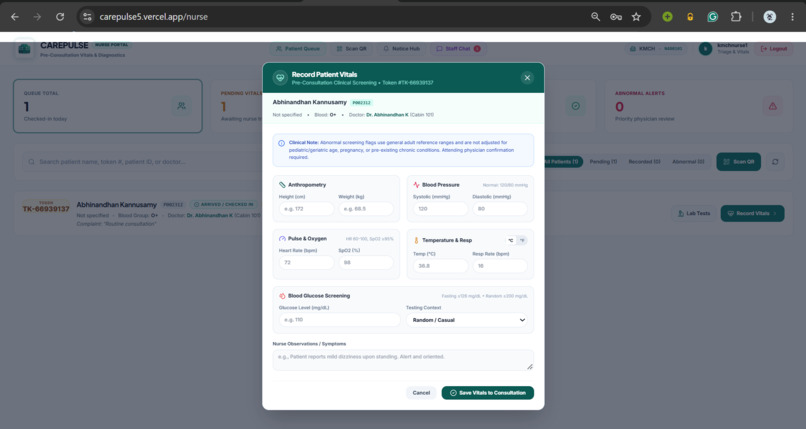This screenshot has height=429, width=806.
Task: Click the site information icon in address bar
Action: point(87,17)
